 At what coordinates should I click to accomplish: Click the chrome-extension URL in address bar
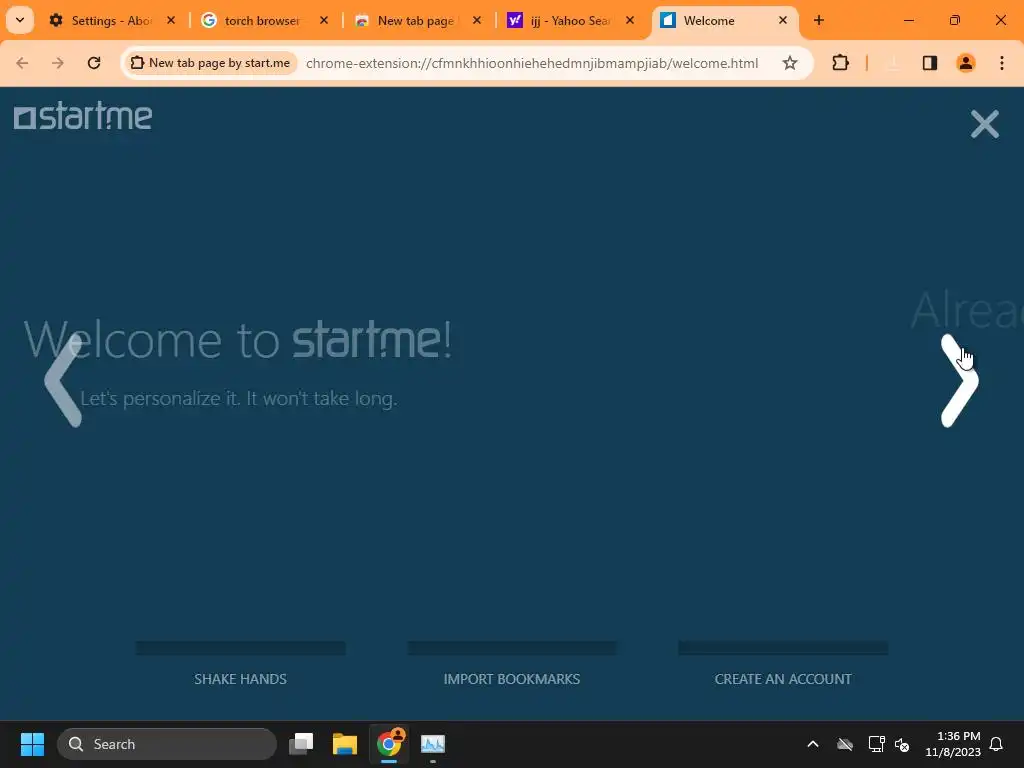532,63
